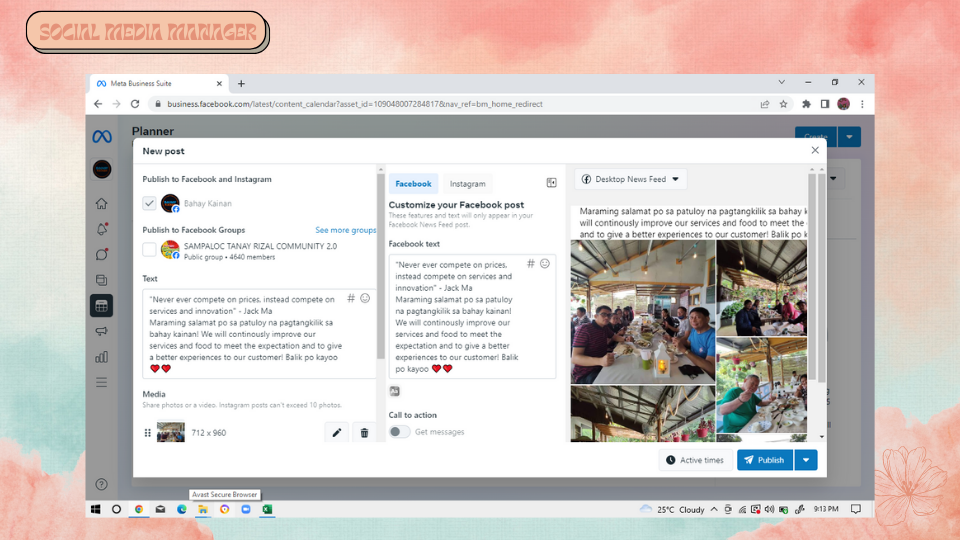Open Desktop News Feed preview dropdown
This screenshot has width=960, height=540.
(631, 179)
